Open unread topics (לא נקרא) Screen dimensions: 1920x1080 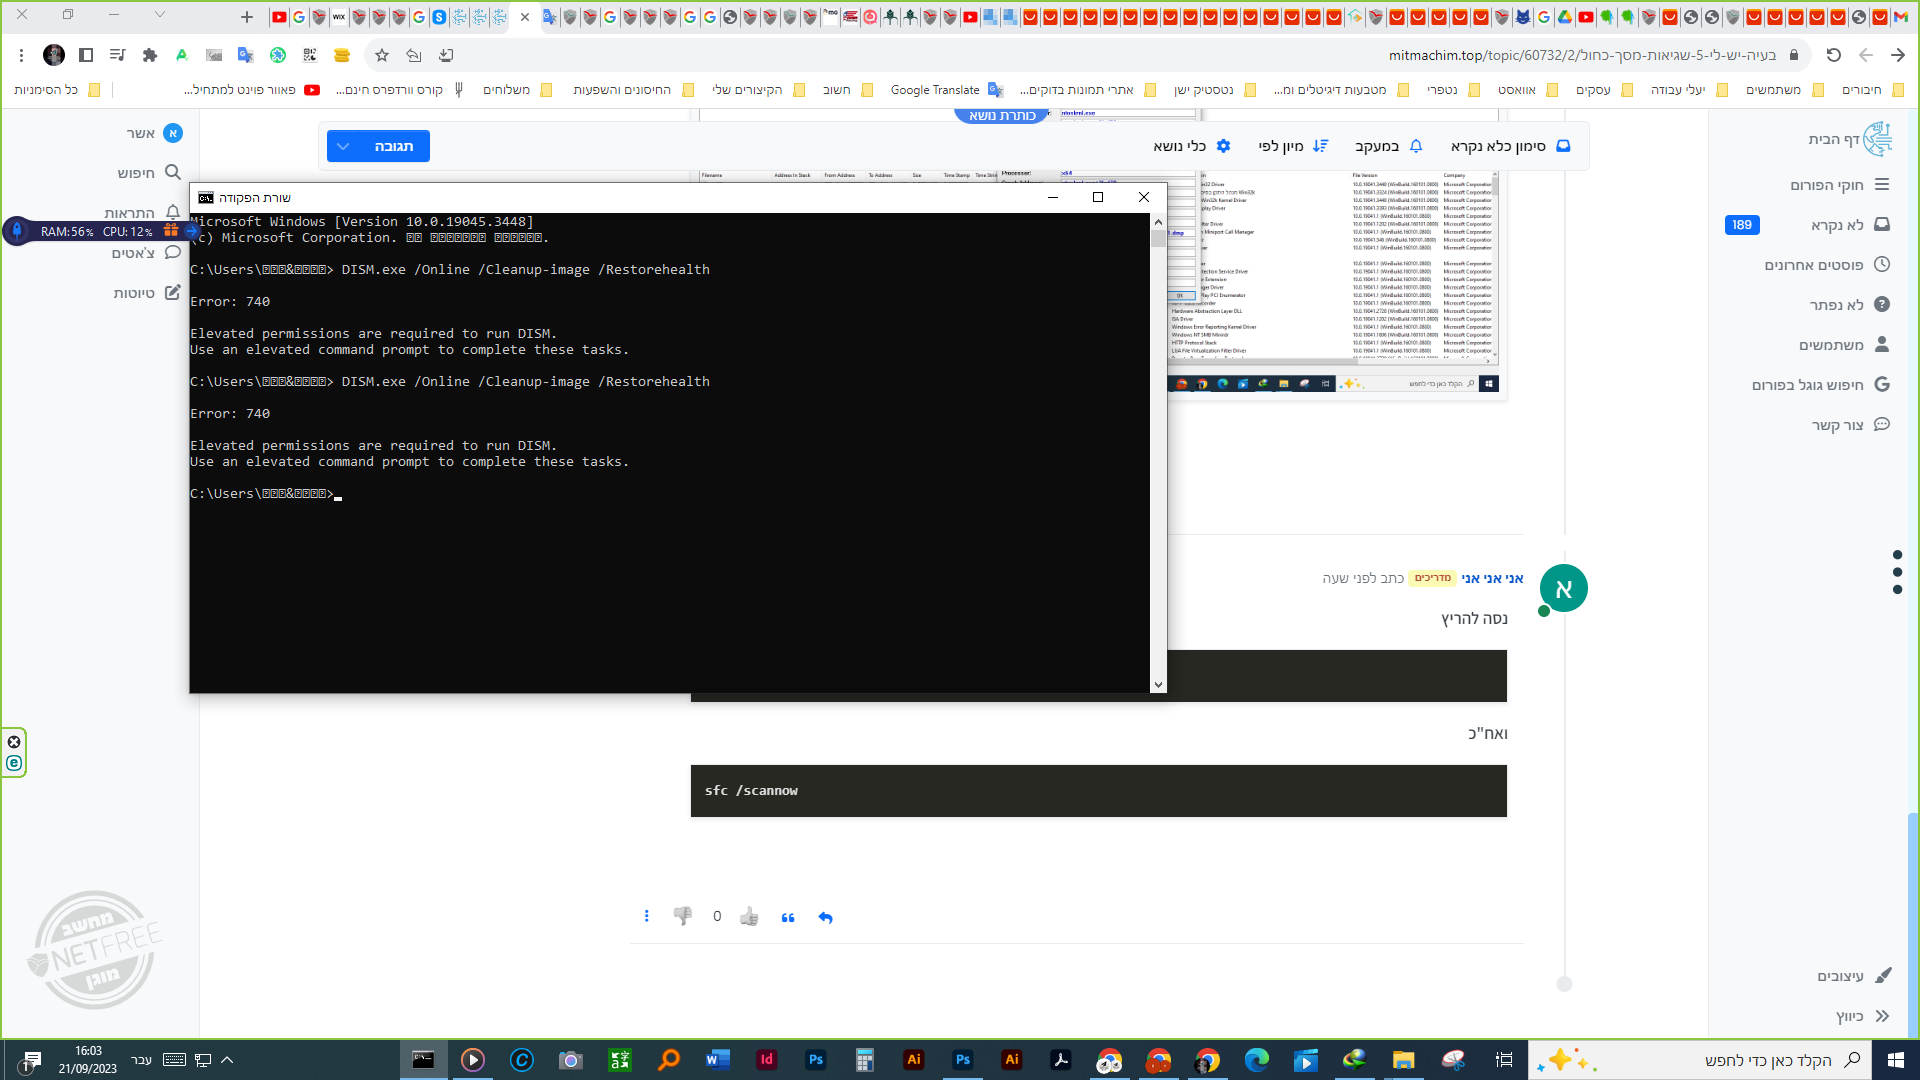[1849, 225]
